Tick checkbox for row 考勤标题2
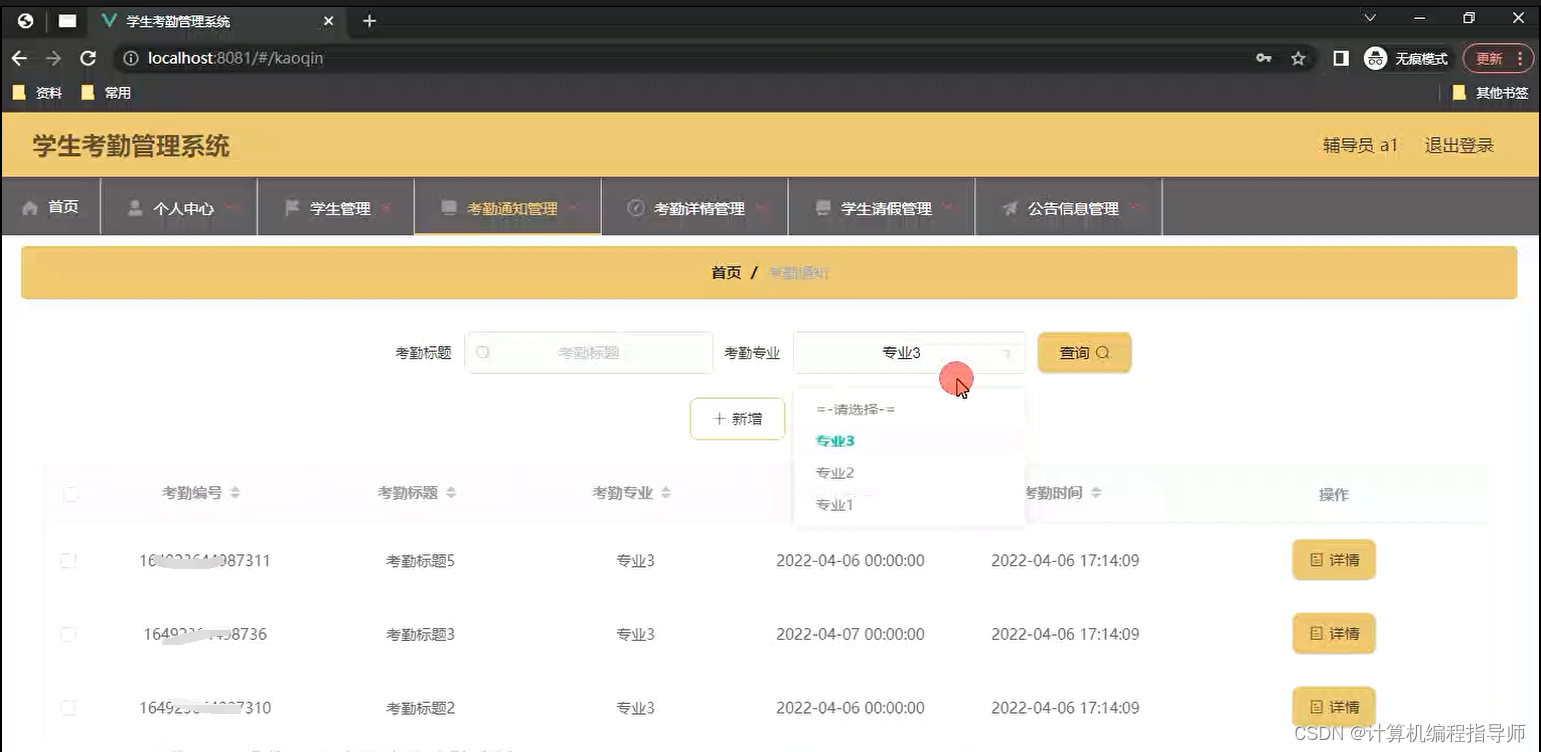The image size is (1541, 752). pyautogui.click(x=68, y=708)
